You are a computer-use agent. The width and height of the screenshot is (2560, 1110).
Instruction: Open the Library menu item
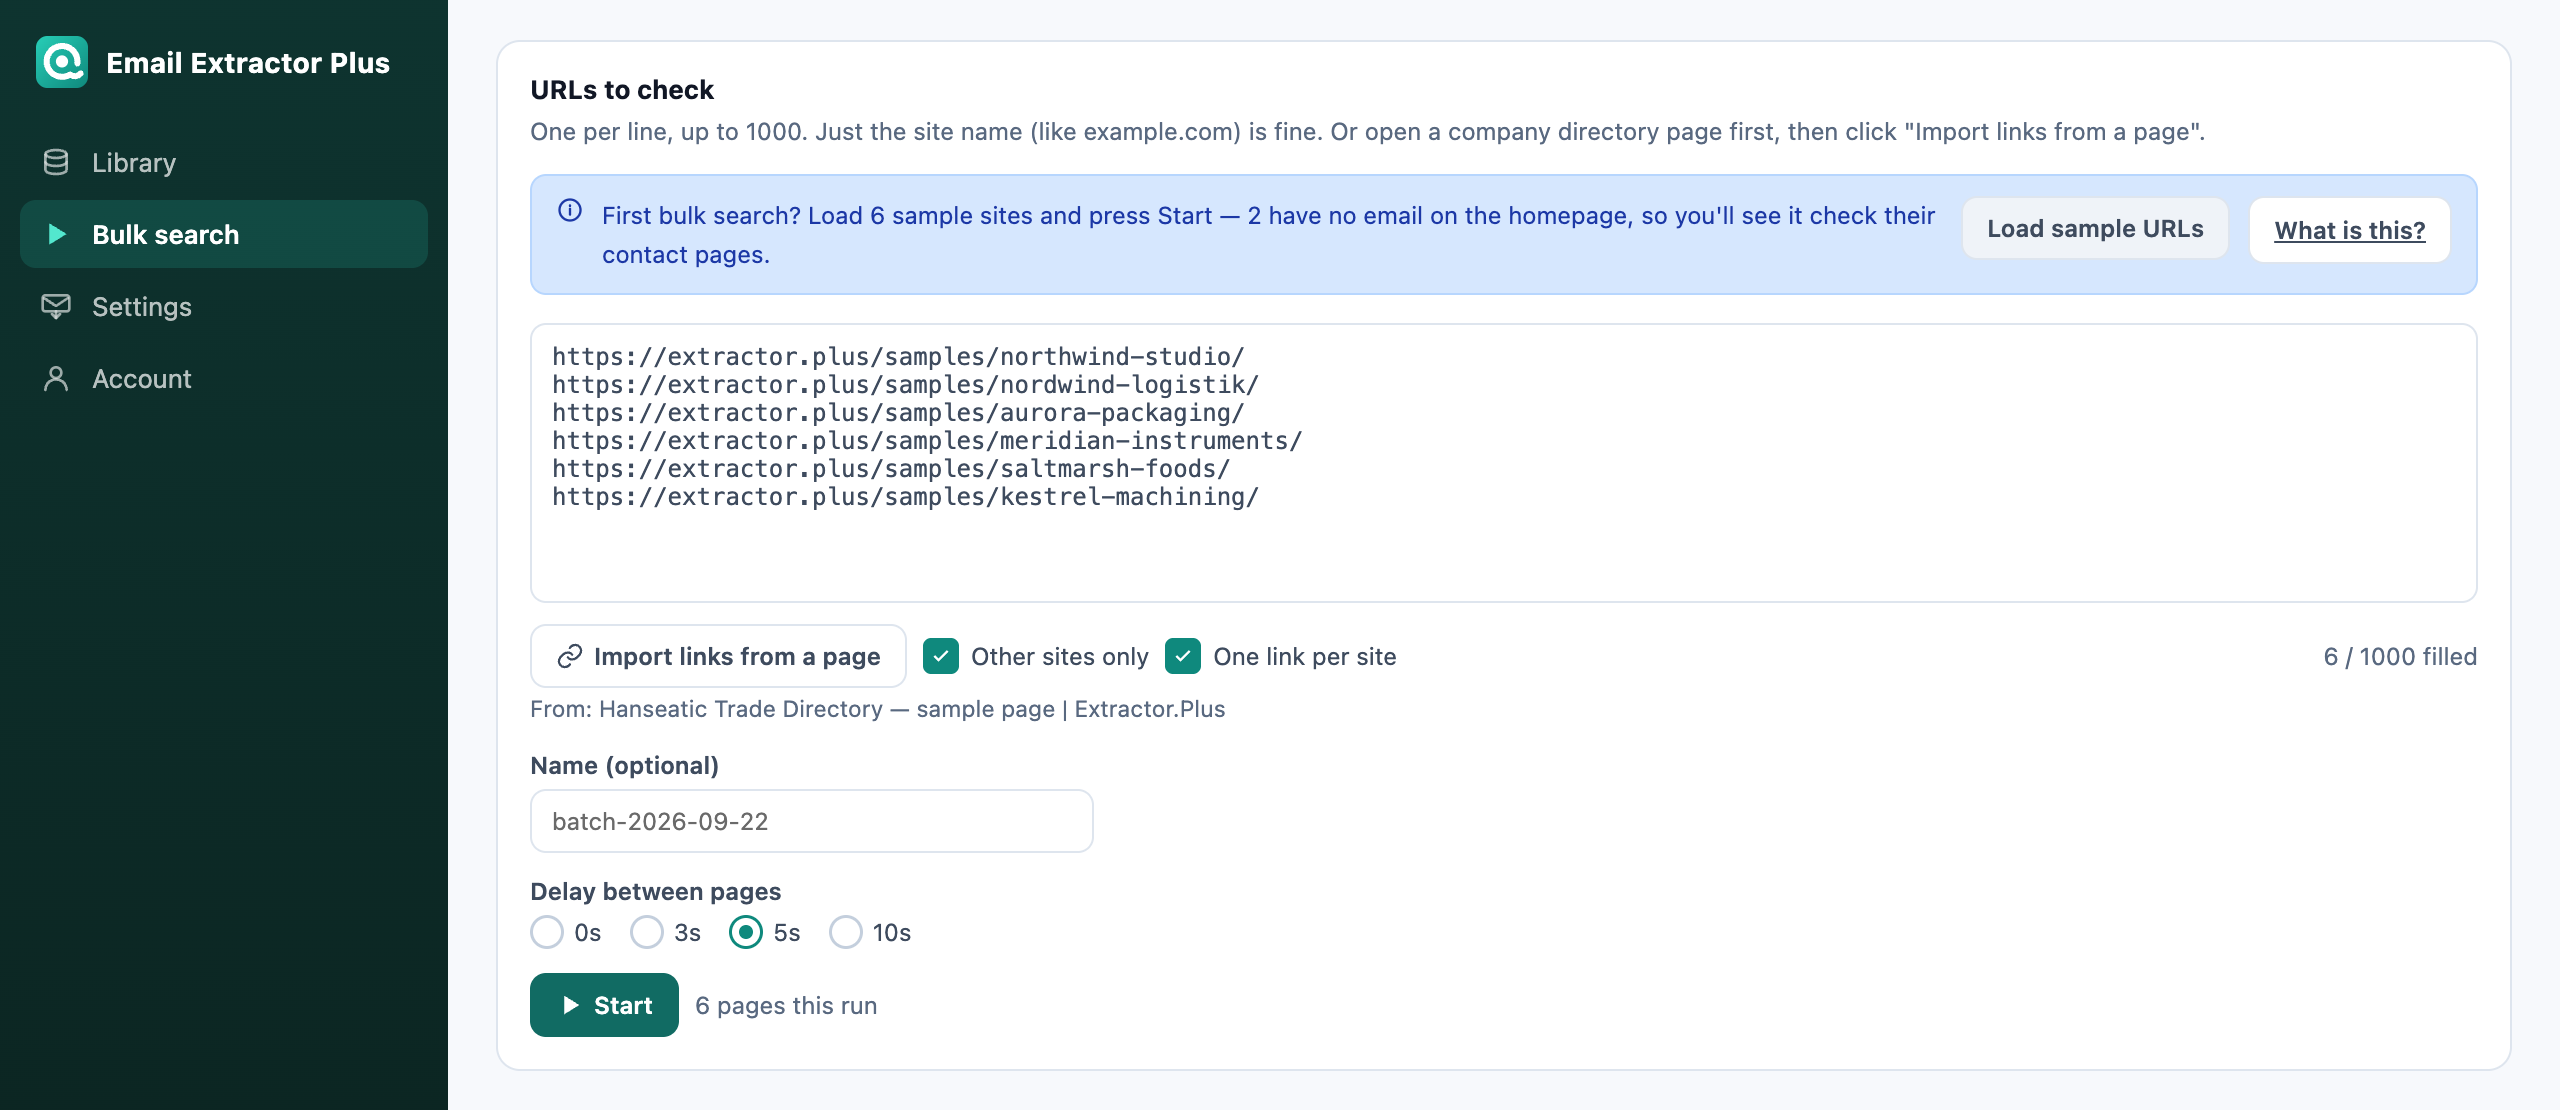pos(224,162)
